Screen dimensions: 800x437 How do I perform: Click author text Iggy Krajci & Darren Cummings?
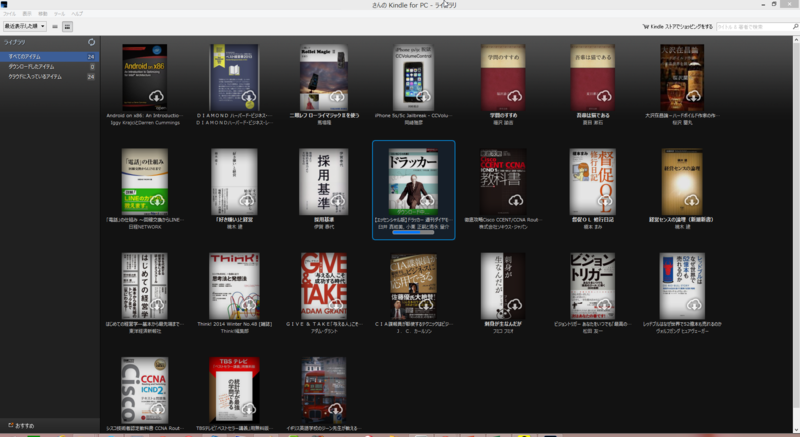click(145, 123)
